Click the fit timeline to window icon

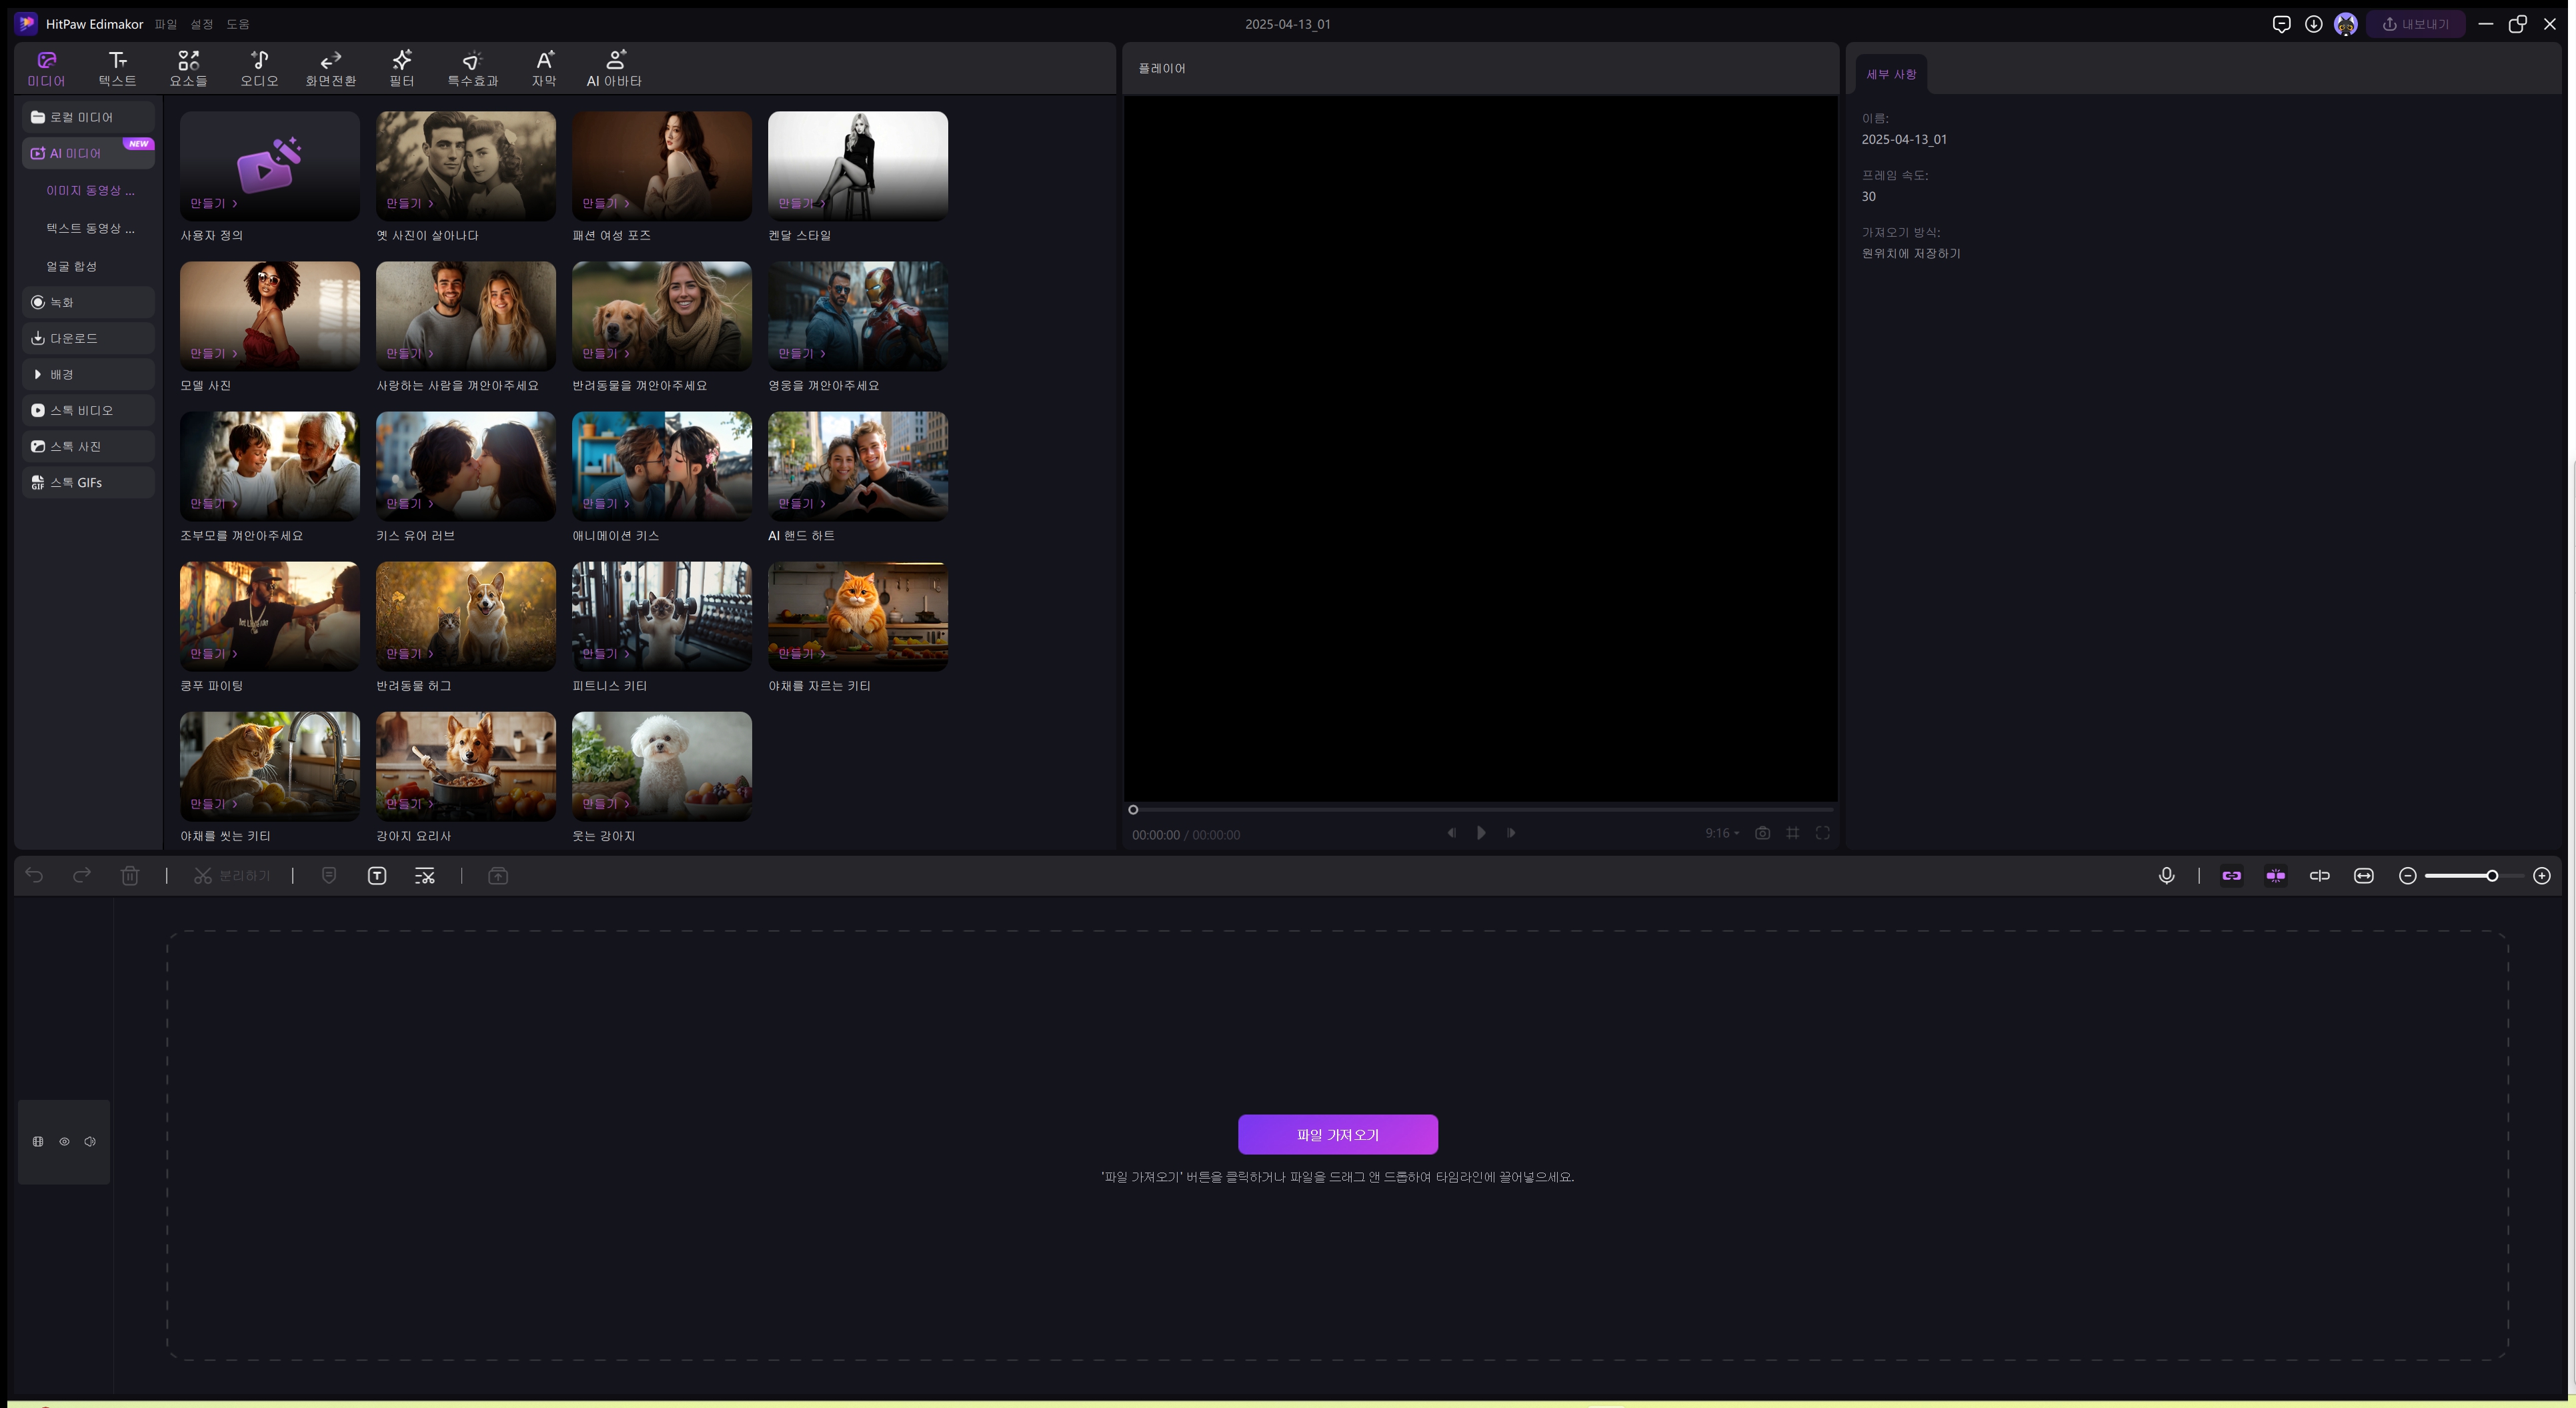pos(2363,876)
